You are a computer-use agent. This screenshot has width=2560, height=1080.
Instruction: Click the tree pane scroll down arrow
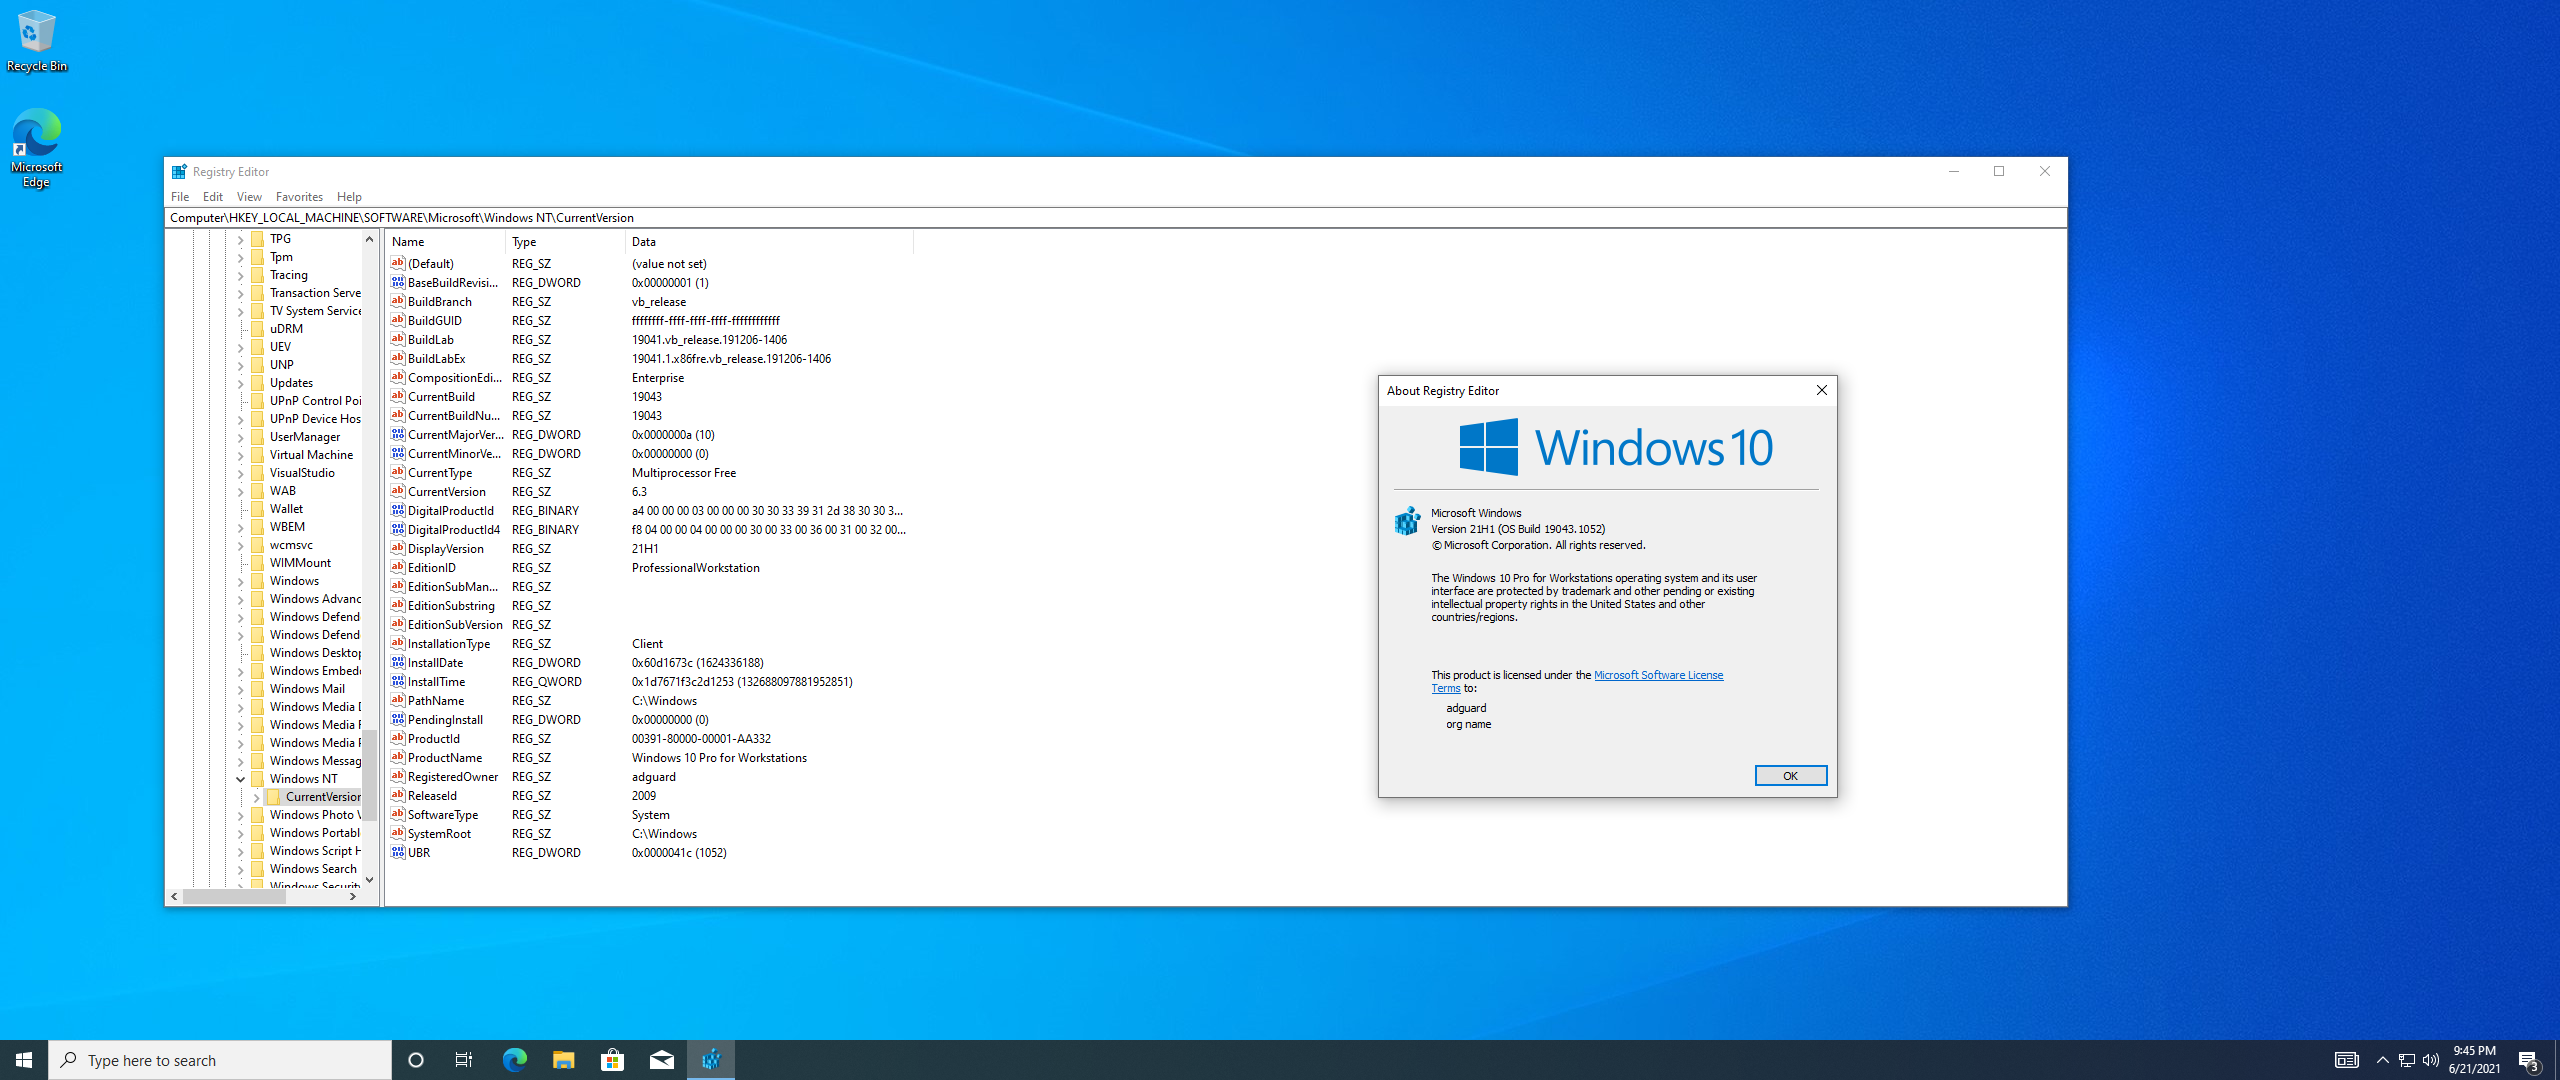pyautogui.click(x=369, y=880)
